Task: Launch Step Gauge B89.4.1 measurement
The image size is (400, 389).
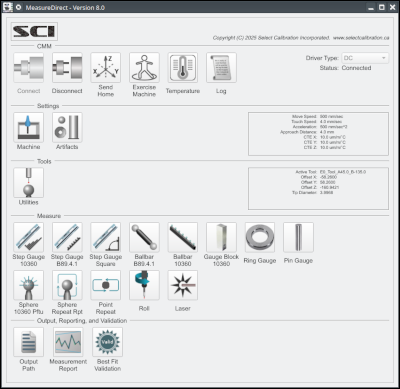Action: point(67,237)
